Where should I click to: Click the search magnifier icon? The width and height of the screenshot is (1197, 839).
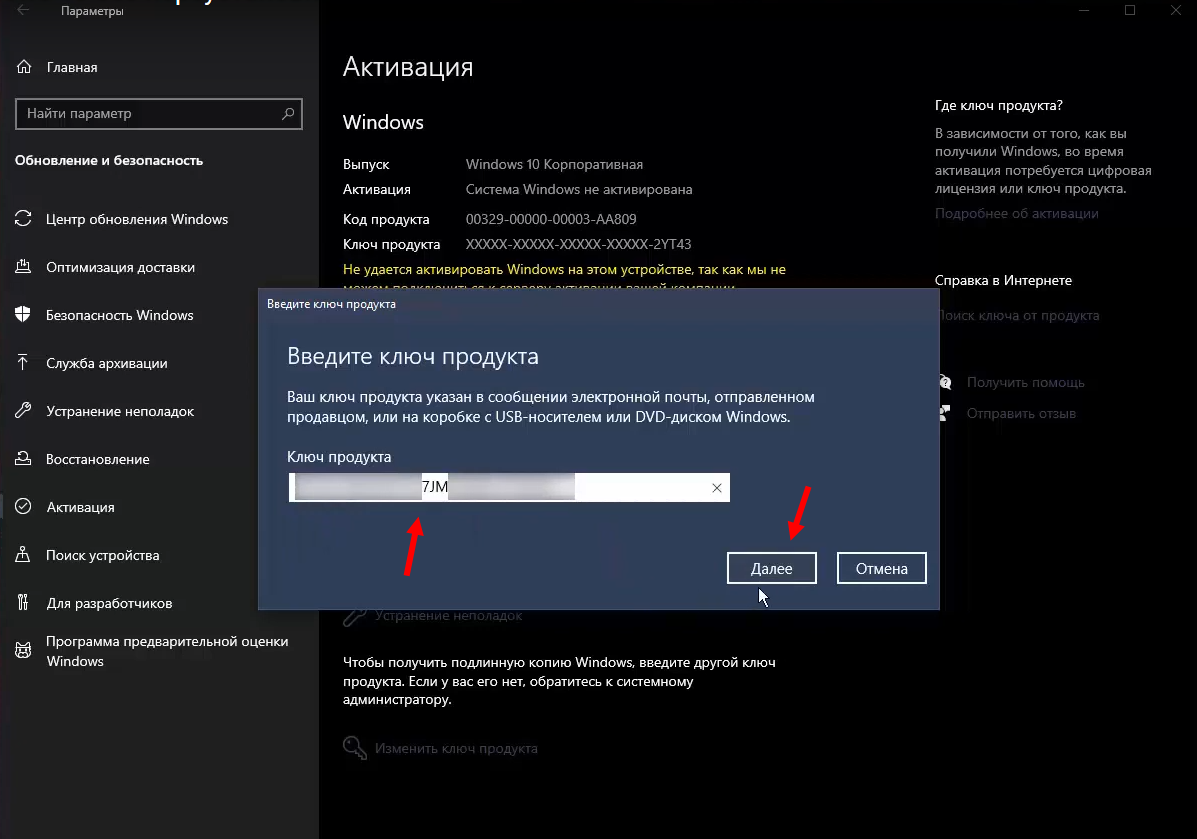click(x=288, y=114)
